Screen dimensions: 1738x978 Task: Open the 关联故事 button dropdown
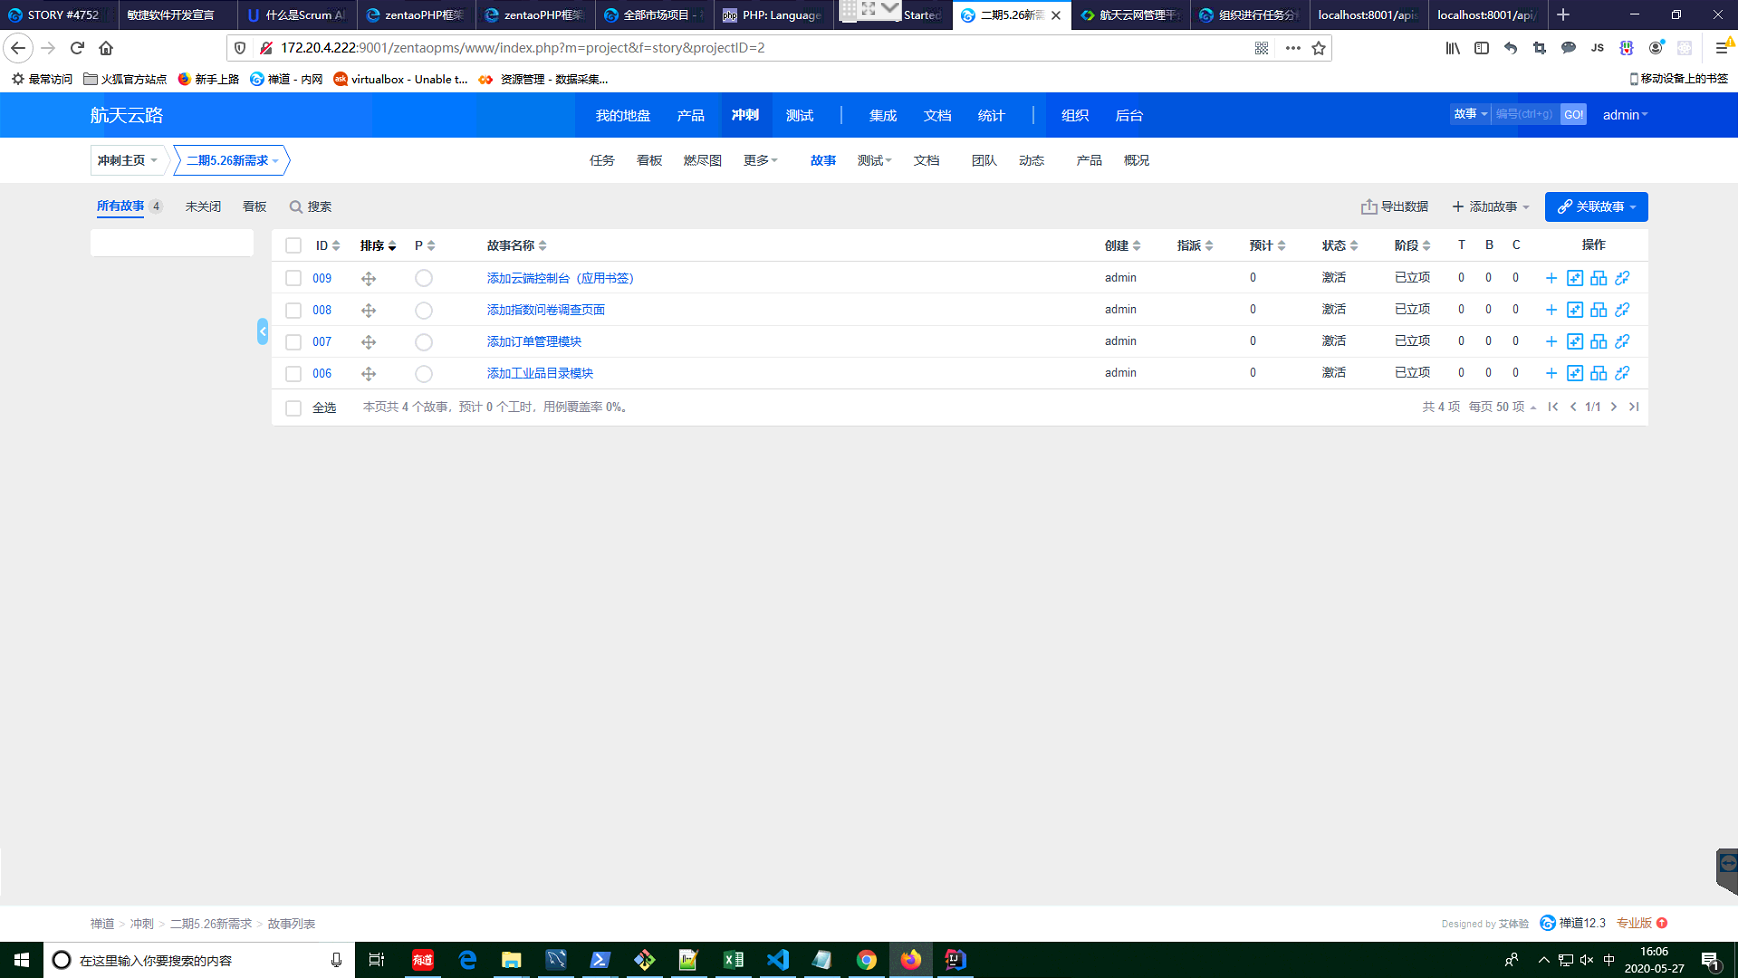[1596, 207]
